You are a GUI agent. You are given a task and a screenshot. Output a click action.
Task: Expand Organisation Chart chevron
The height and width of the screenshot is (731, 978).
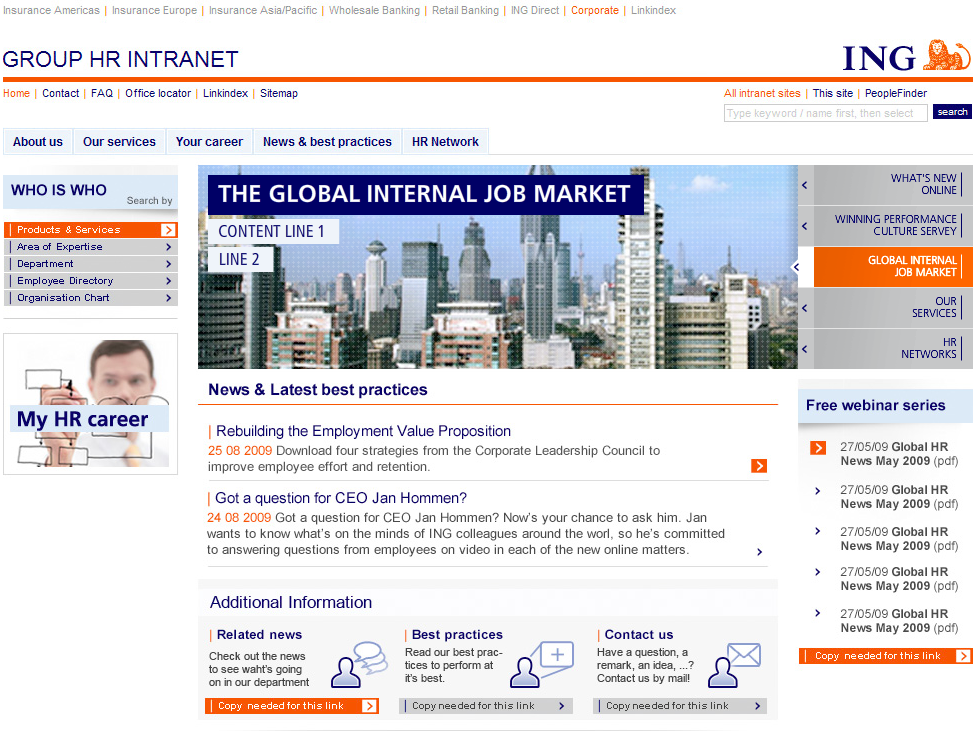coord(168,298)
